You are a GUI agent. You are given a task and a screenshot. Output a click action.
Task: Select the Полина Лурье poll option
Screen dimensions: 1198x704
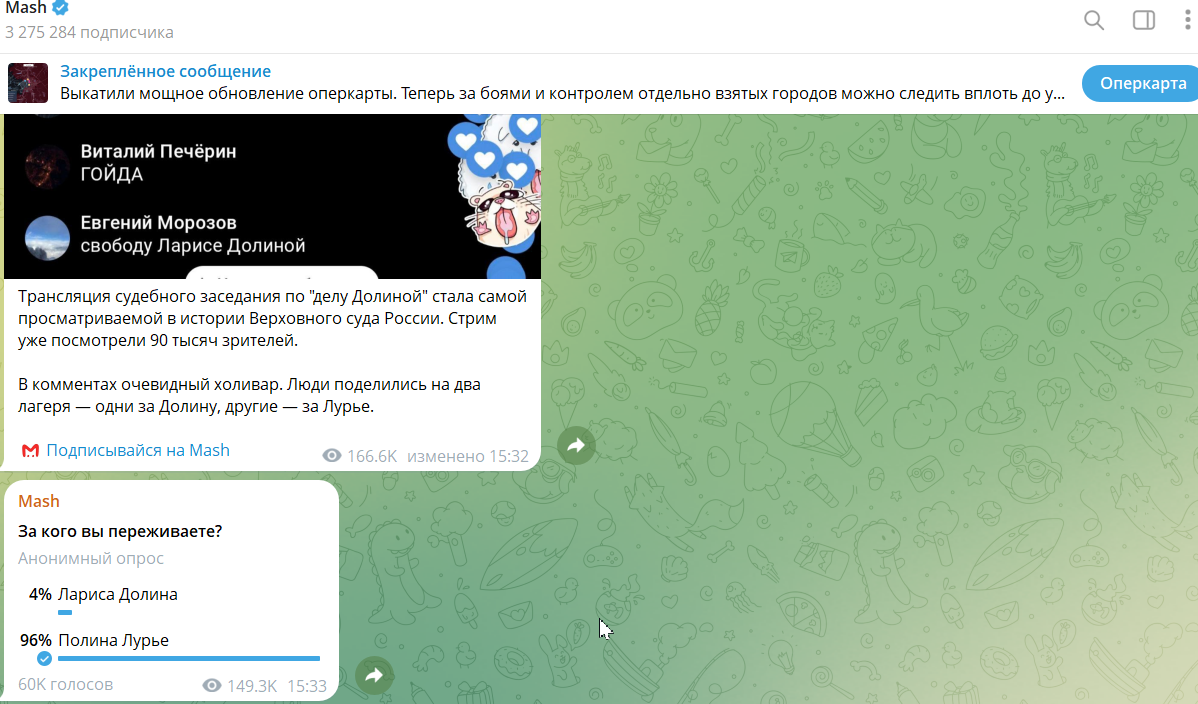pyautogui.click(x=114, y=640)
